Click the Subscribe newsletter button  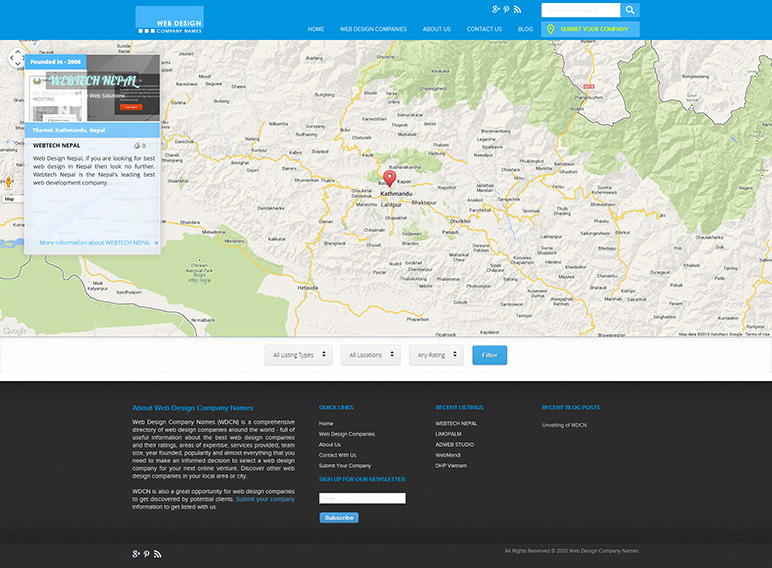[x=339, y=518]
